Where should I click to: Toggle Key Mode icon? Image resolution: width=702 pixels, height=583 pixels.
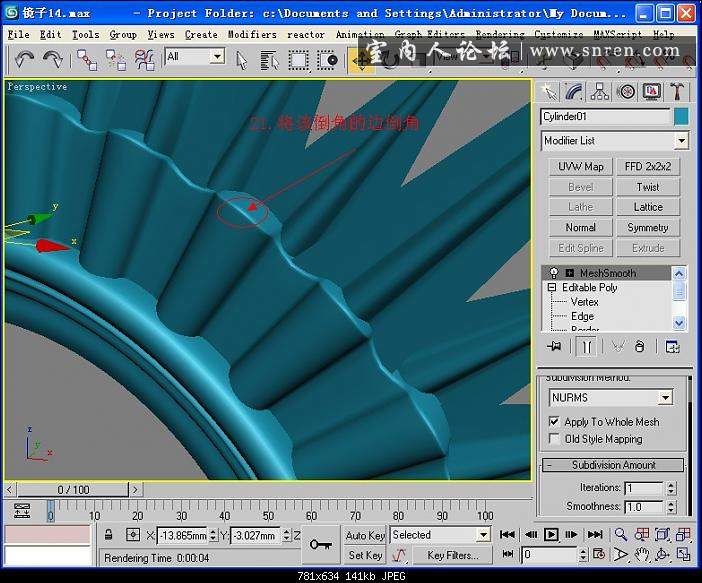tap(508, 554)
